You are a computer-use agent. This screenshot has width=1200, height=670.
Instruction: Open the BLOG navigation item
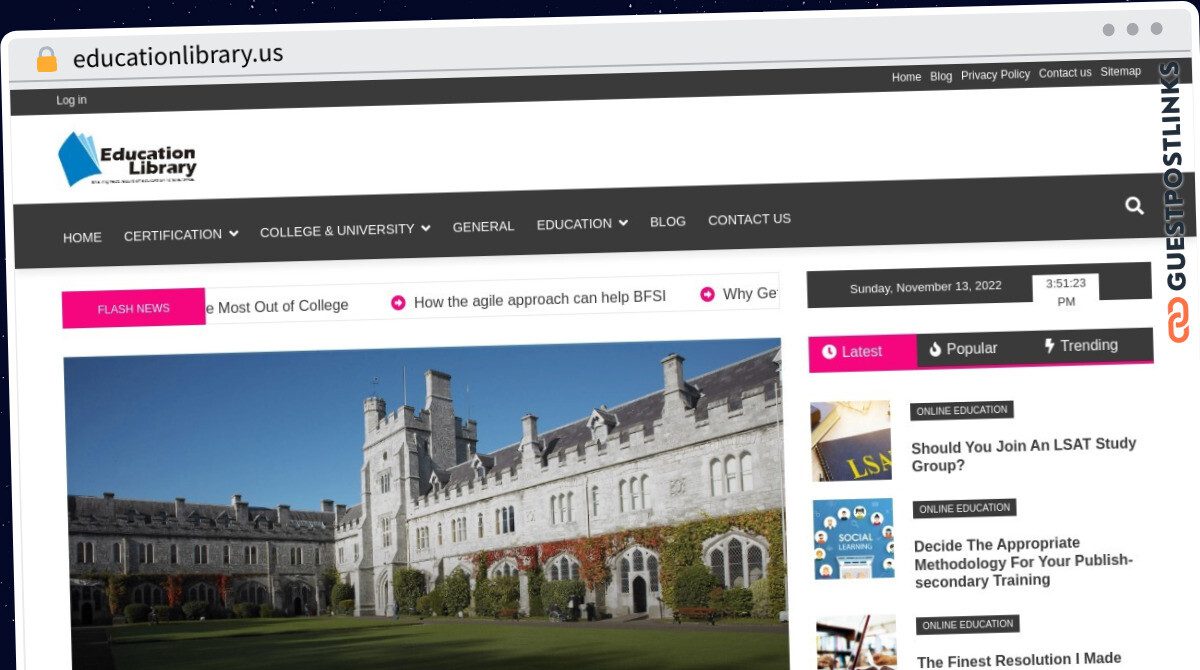[668, 221]
